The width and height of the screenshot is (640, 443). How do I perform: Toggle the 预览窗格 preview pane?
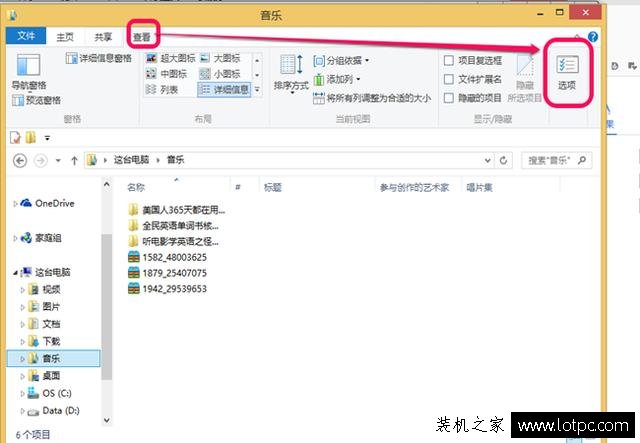tap(36, 100)
